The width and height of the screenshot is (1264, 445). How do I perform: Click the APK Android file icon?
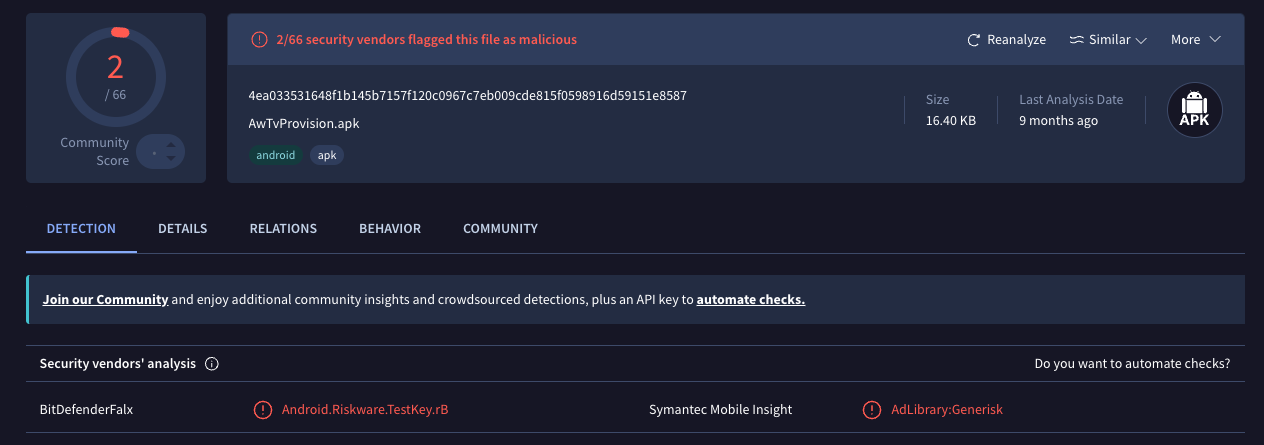(x=1195, y=110)
